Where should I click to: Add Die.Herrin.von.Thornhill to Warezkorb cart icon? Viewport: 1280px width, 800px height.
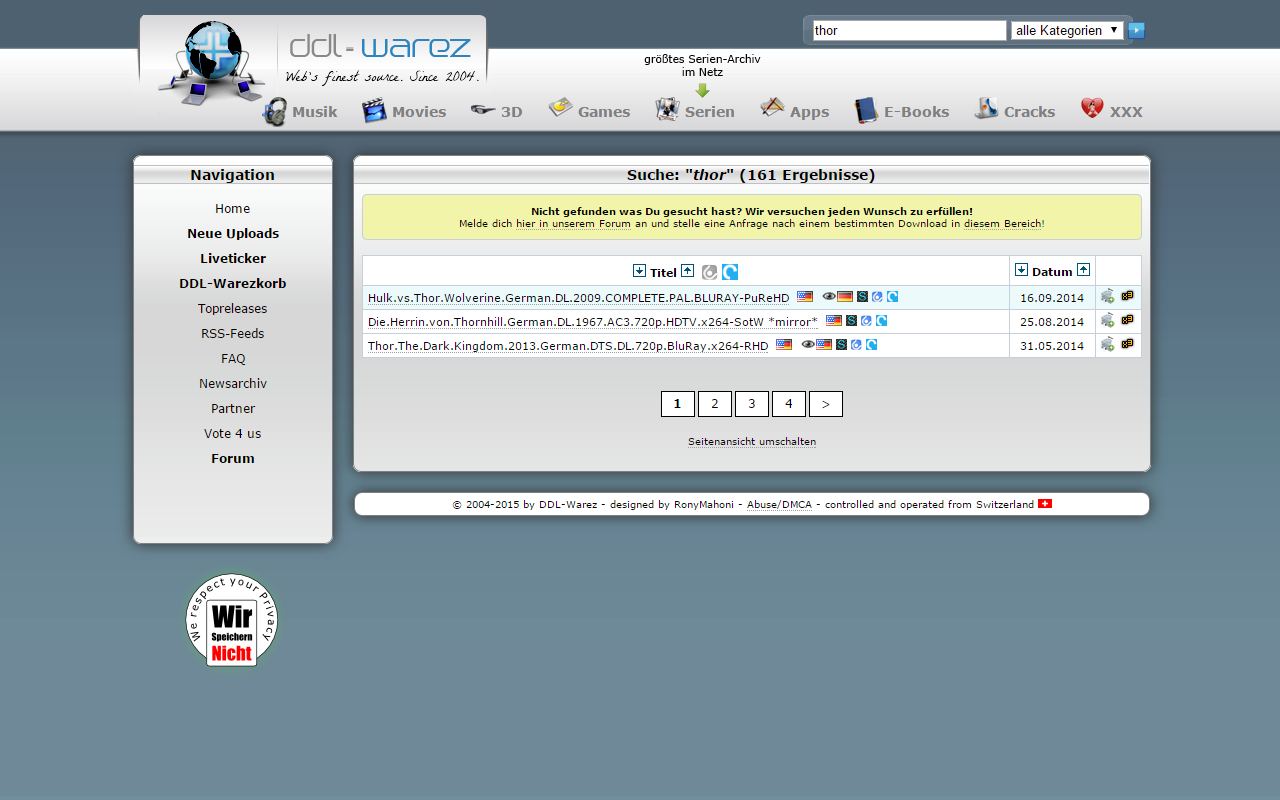(1107, 320)
